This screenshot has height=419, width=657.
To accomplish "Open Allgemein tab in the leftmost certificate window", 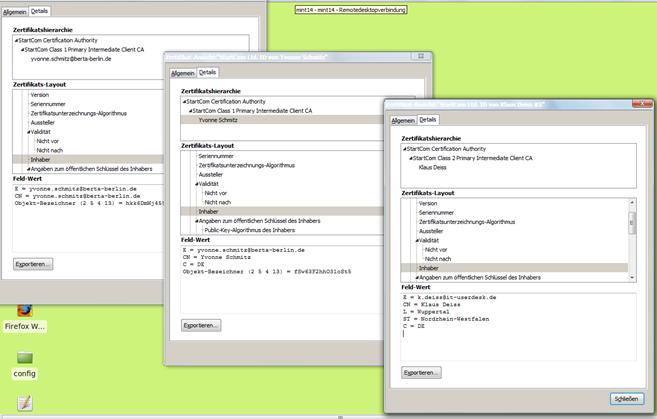I will click(x=15, y=12).
